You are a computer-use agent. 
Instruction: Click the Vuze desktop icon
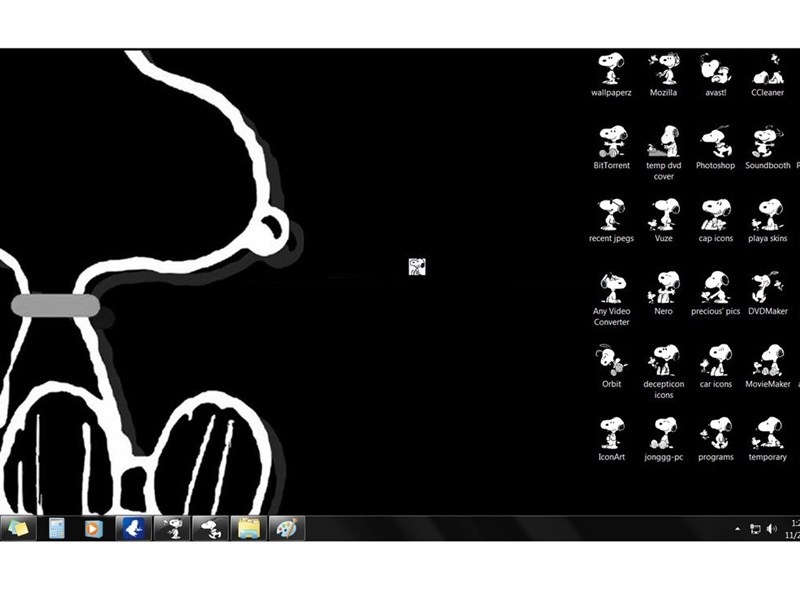663,220
